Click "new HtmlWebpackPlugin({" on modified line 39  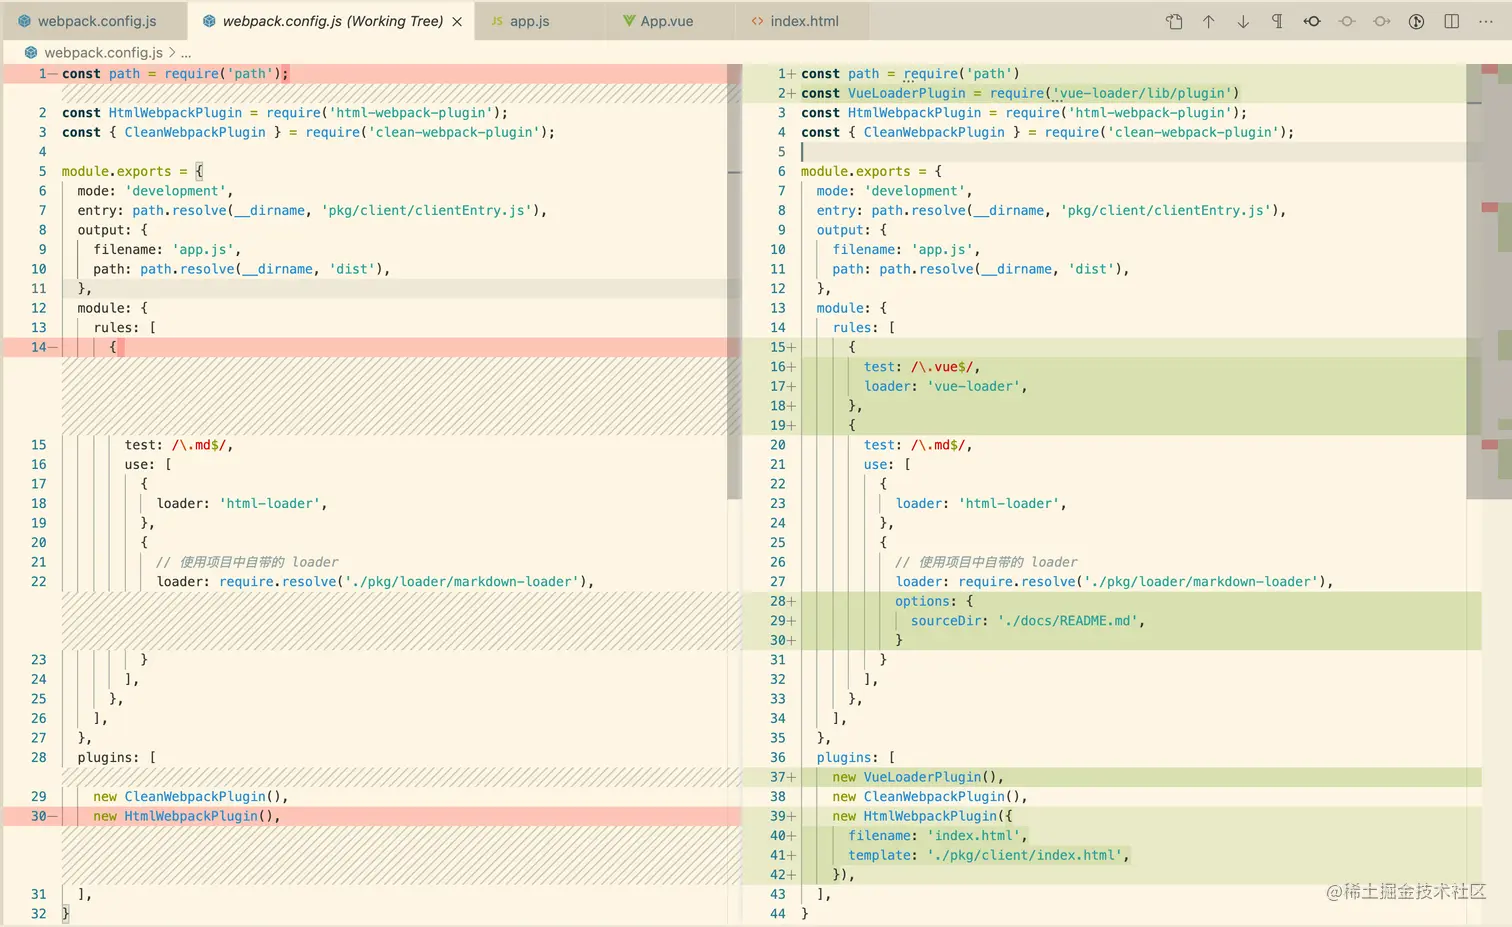pyautogui.click(x=922, y=816)
